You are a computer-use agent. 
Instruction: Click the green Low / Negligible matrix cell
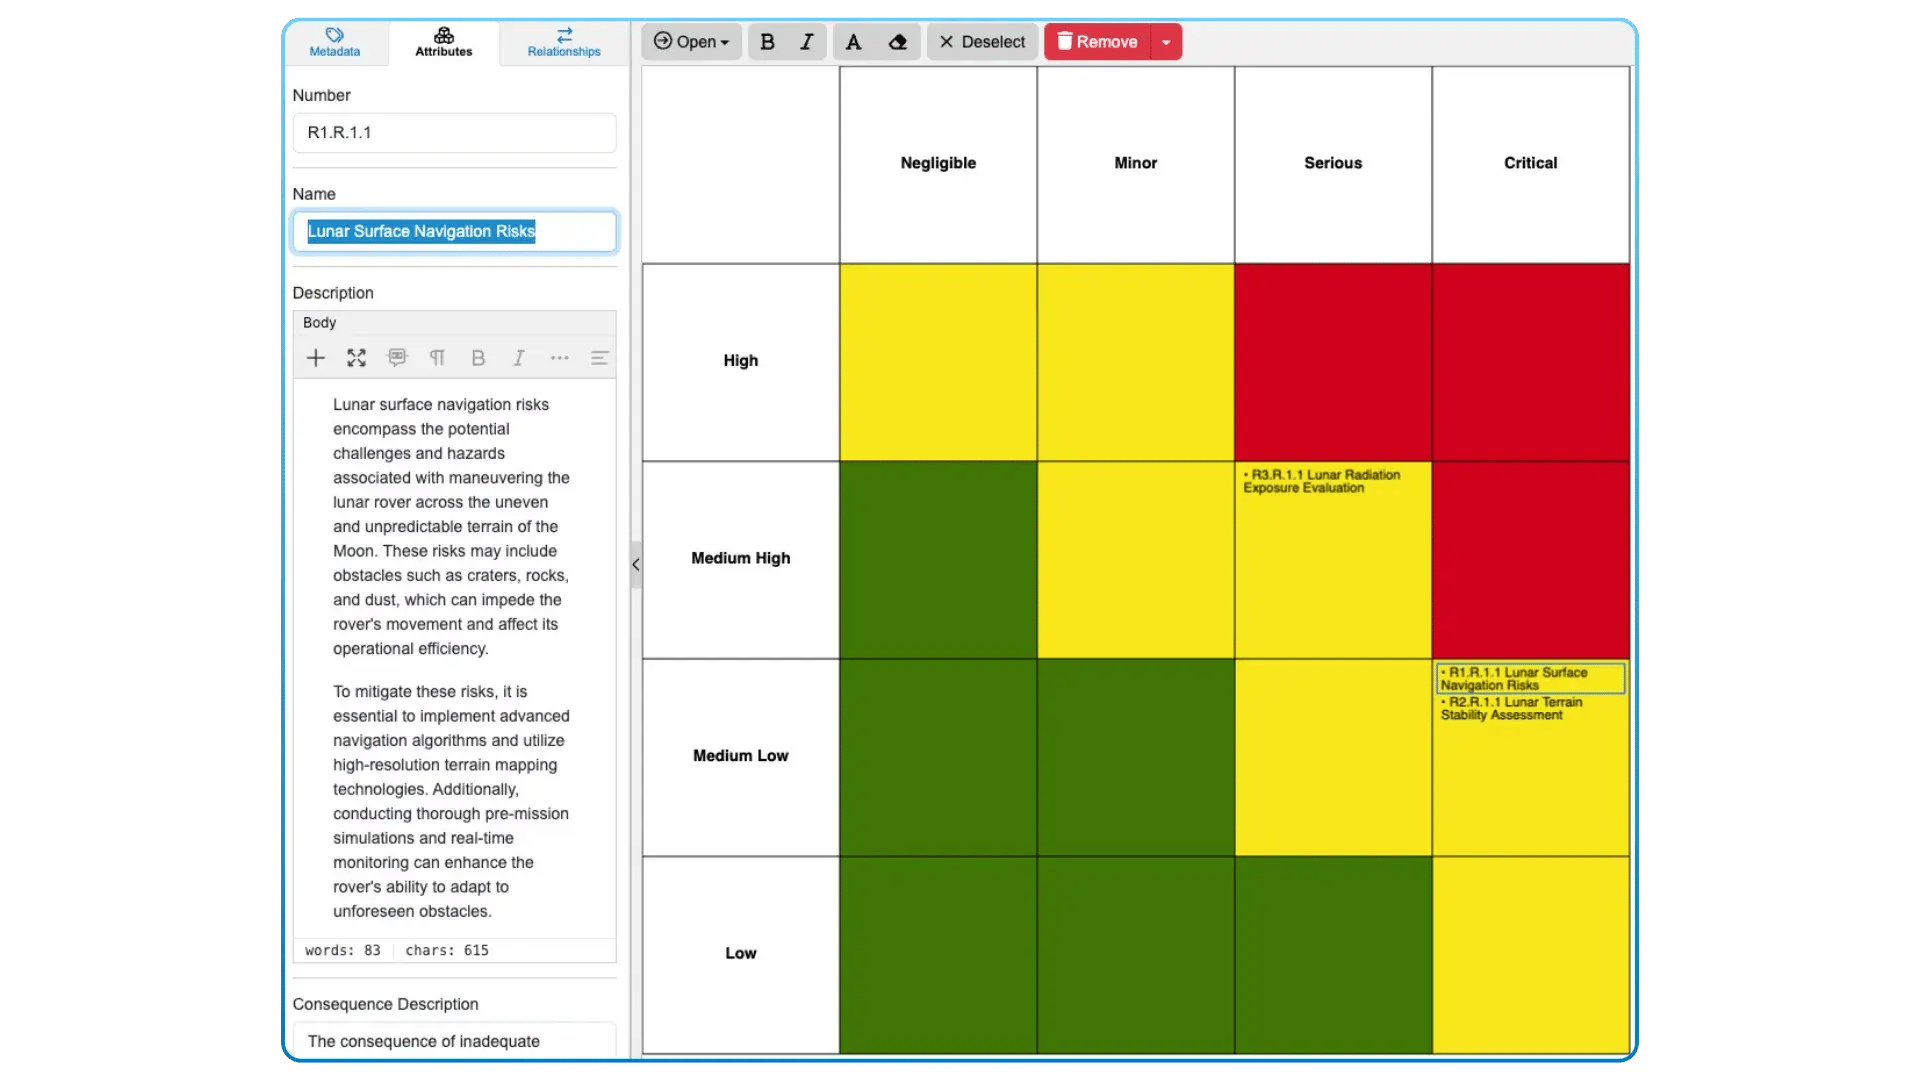click(938, 955)
